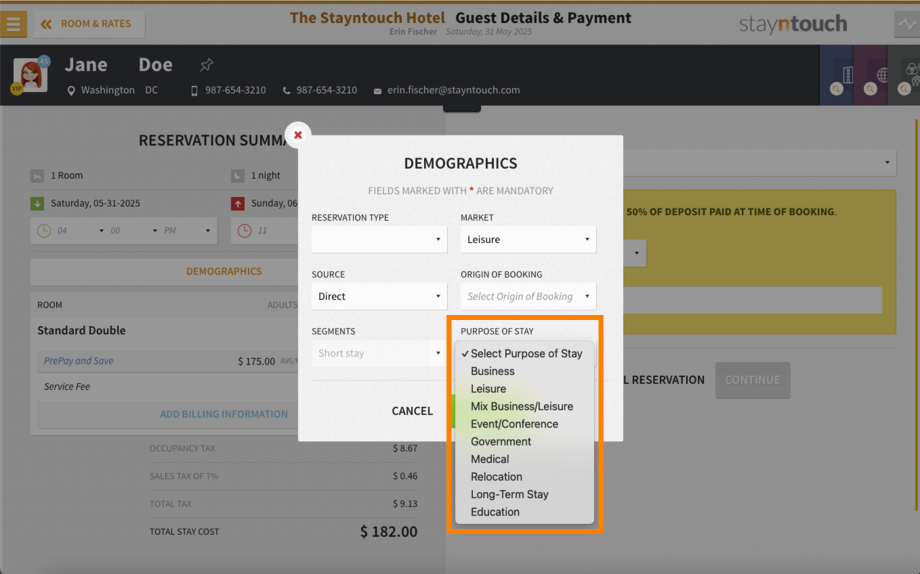The image size is (920, 574).
Task: Click the Continue button
Action: (752, 380)
